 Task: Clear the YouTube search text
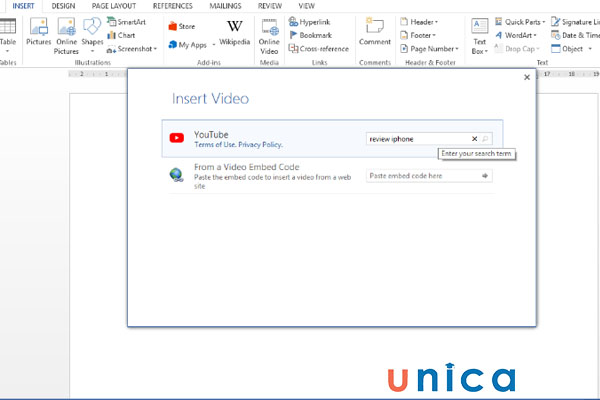[x=474, y=139]
